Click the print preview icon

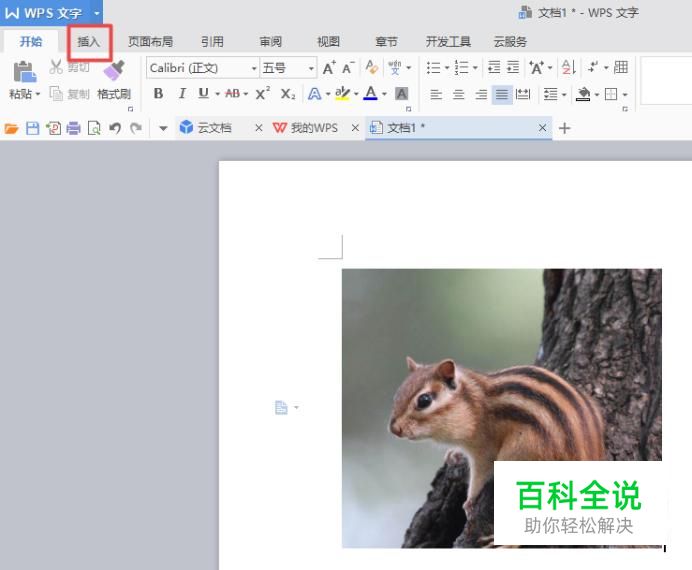click(94, 128)
